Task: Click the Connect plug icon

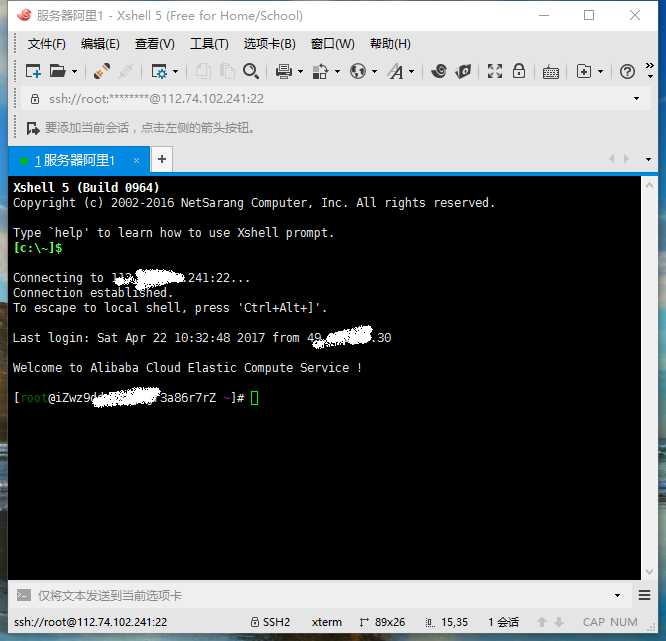Action: pos(102,71)
